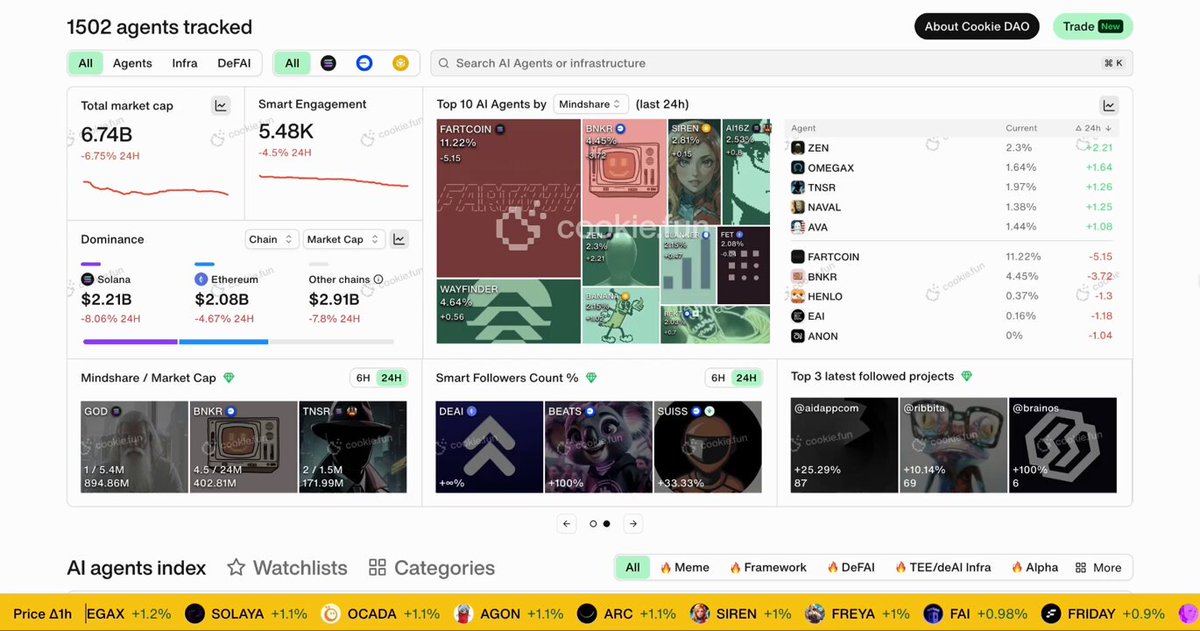Select Meme category filter
This screenshot has width=1200, height=631.
684,567
